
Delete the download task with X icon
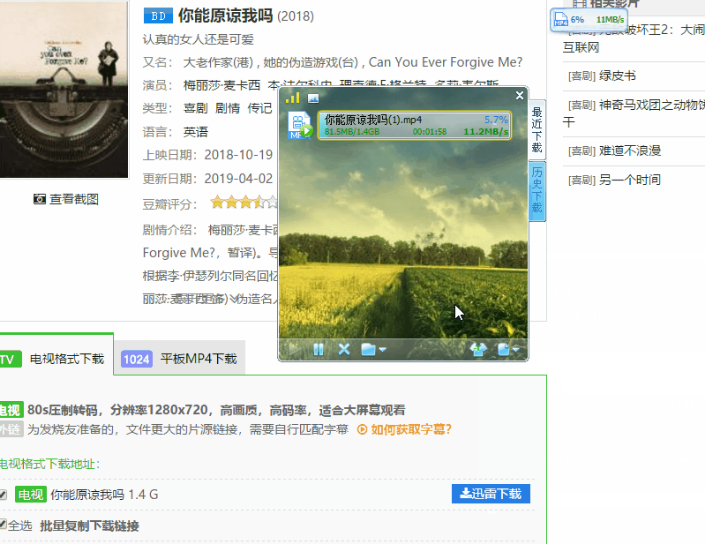pyautogui.click(x=344, y=349)
